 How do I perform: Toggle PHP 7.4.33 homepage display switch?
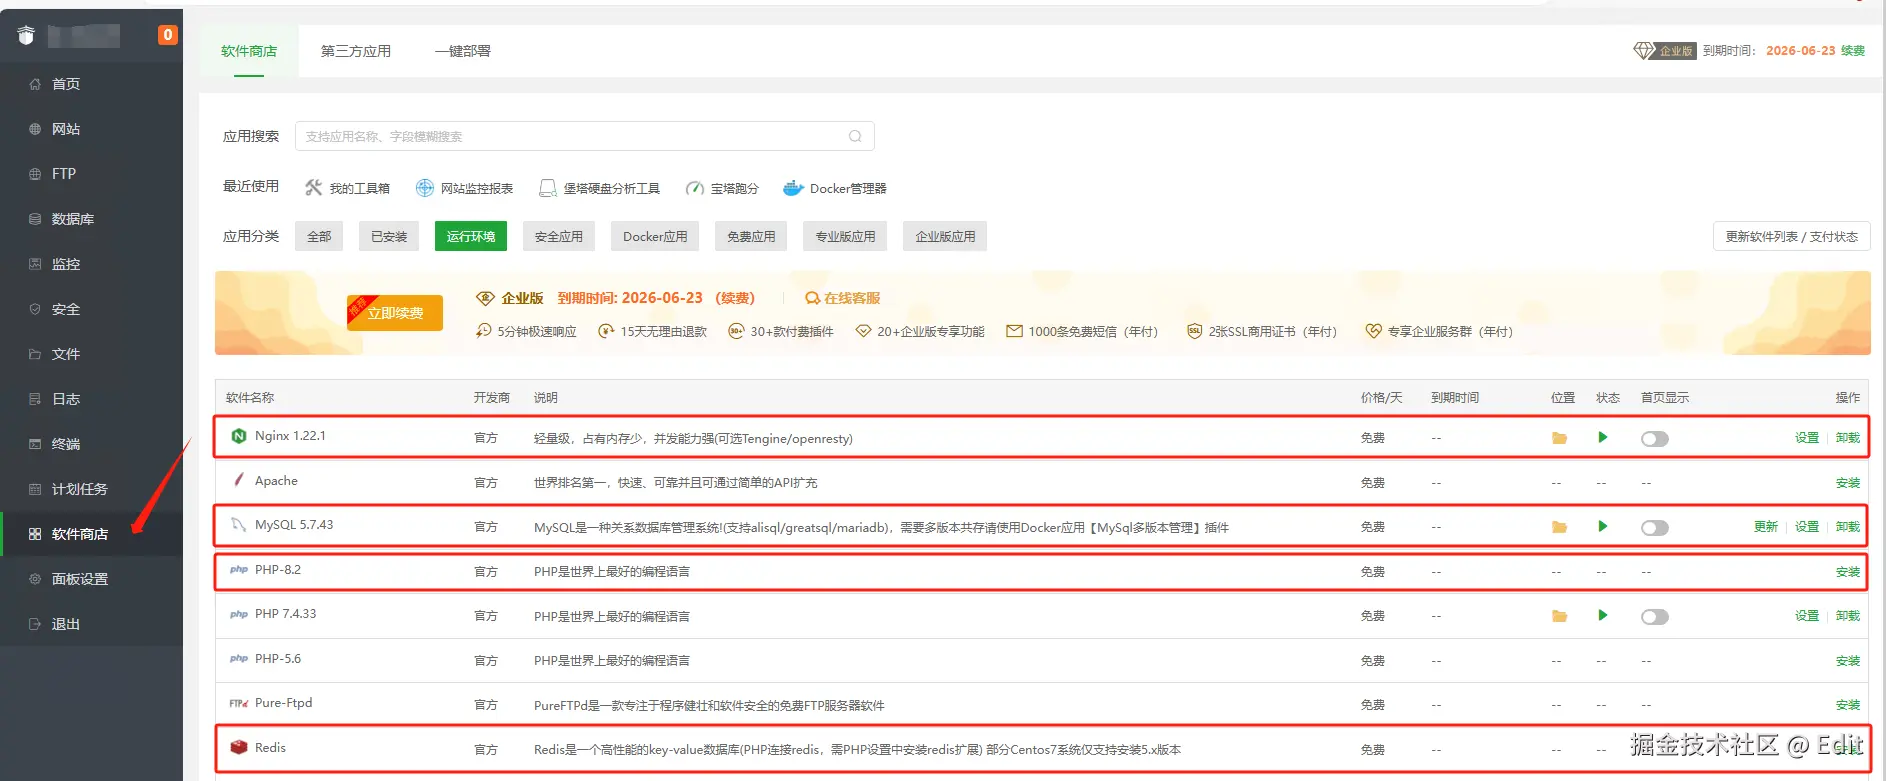pos(1655,617)
